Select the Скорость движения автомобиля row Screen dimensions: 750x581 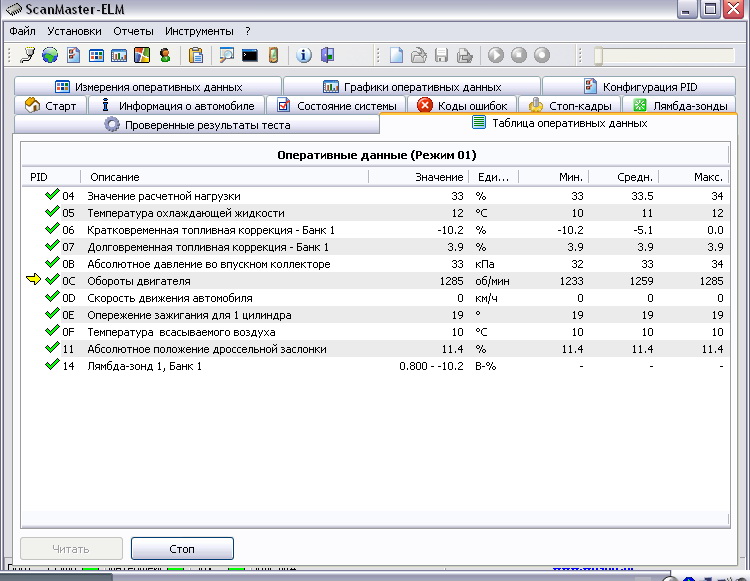168,298
